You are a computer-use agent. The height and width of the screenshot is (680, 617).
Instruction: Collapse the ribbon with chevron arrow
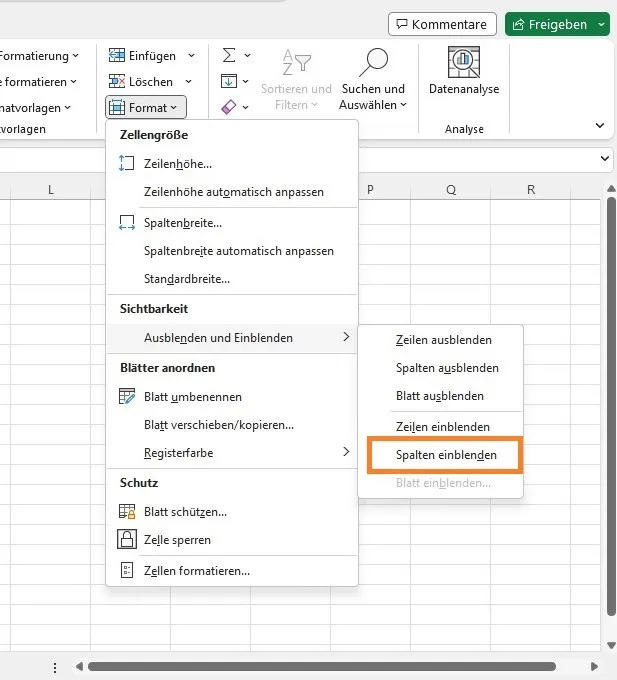[600, 126]
